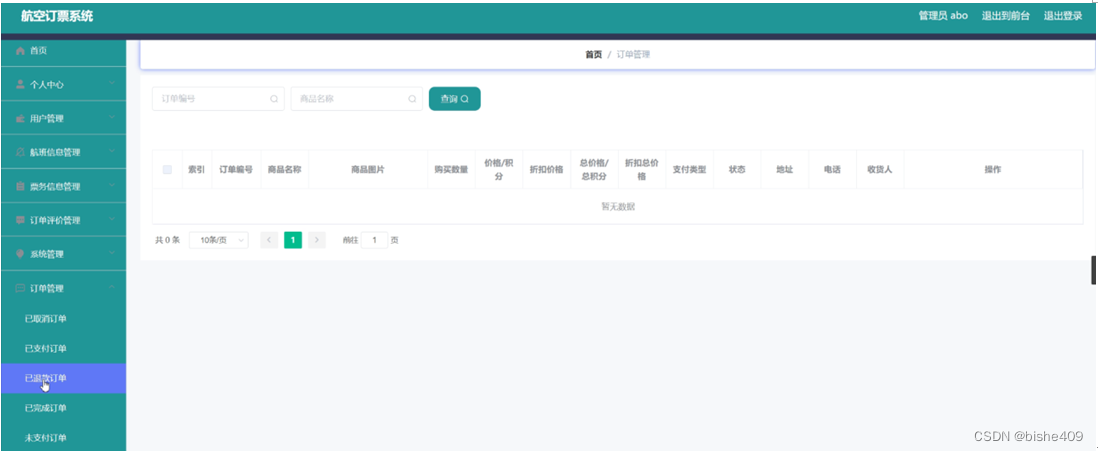Expand the 票务信息管理 menu chevron
Image resolution: width=1098 pixels, height=451 pixels.
click(x=112, y=186)
